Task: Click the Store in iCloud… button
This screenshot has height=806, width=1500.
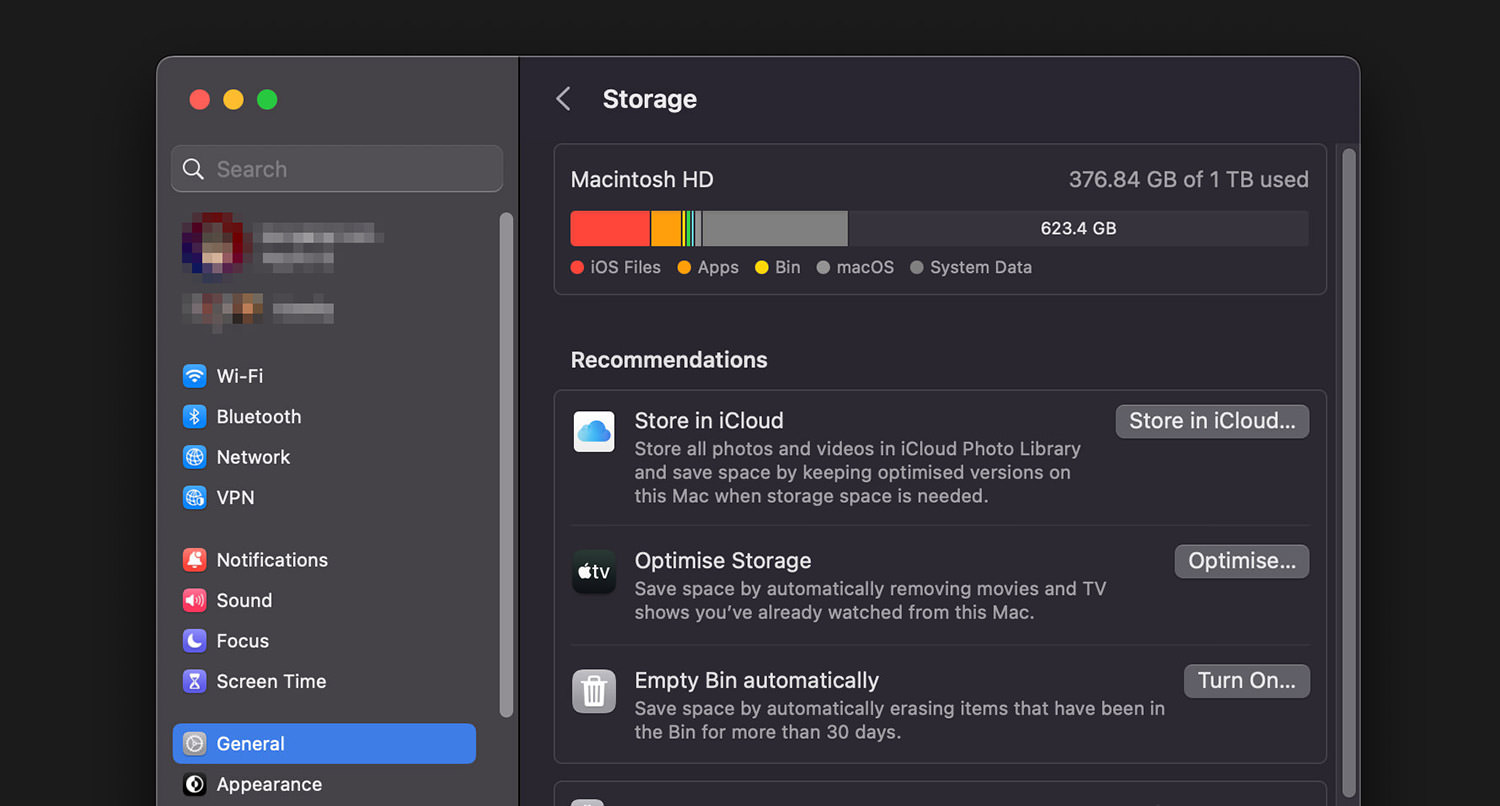Action: (x=1212, y=421)
